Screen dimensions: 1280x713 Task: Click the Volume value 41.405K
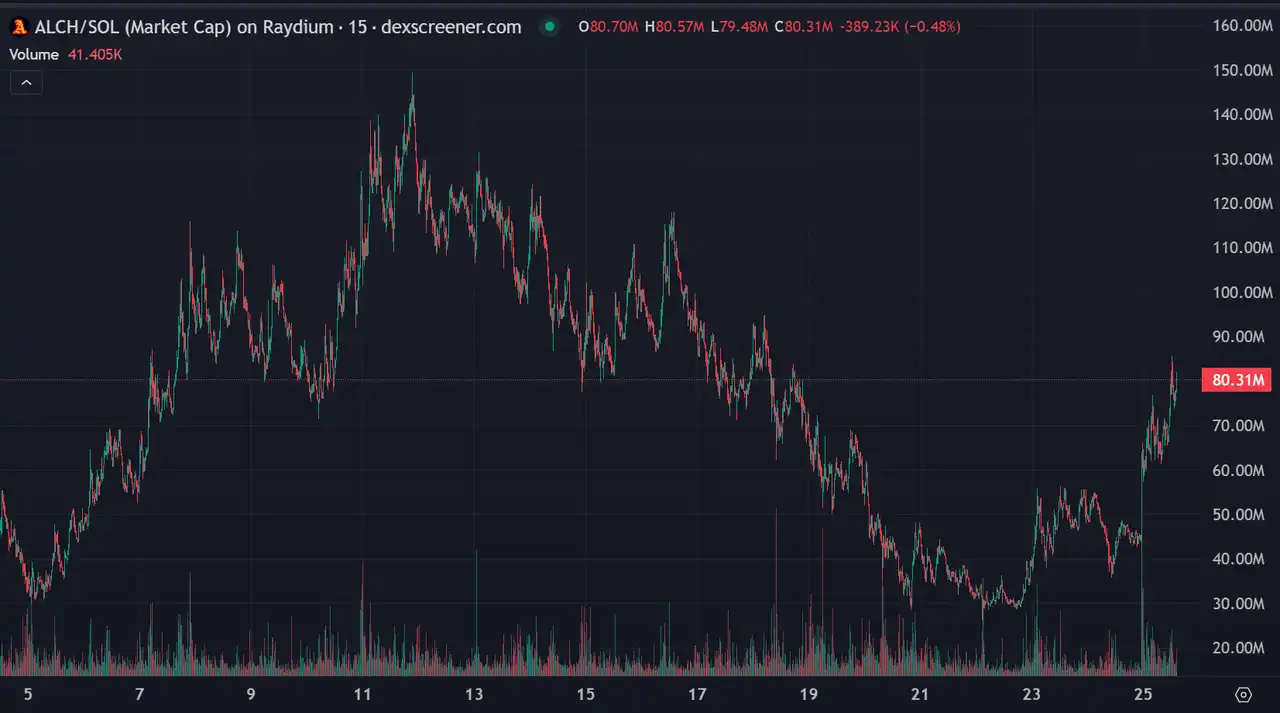(95, 55)
